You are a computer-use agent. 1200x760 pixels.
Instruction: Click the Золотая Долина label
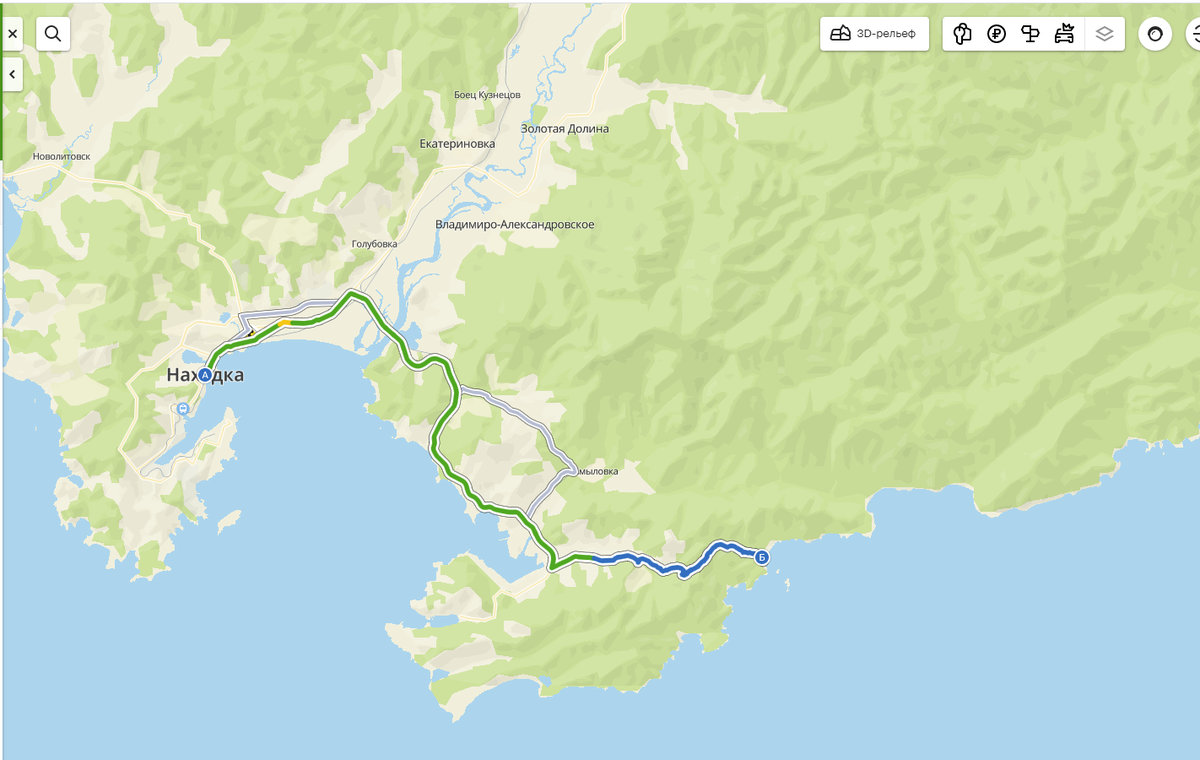click(x=565, y=128)
